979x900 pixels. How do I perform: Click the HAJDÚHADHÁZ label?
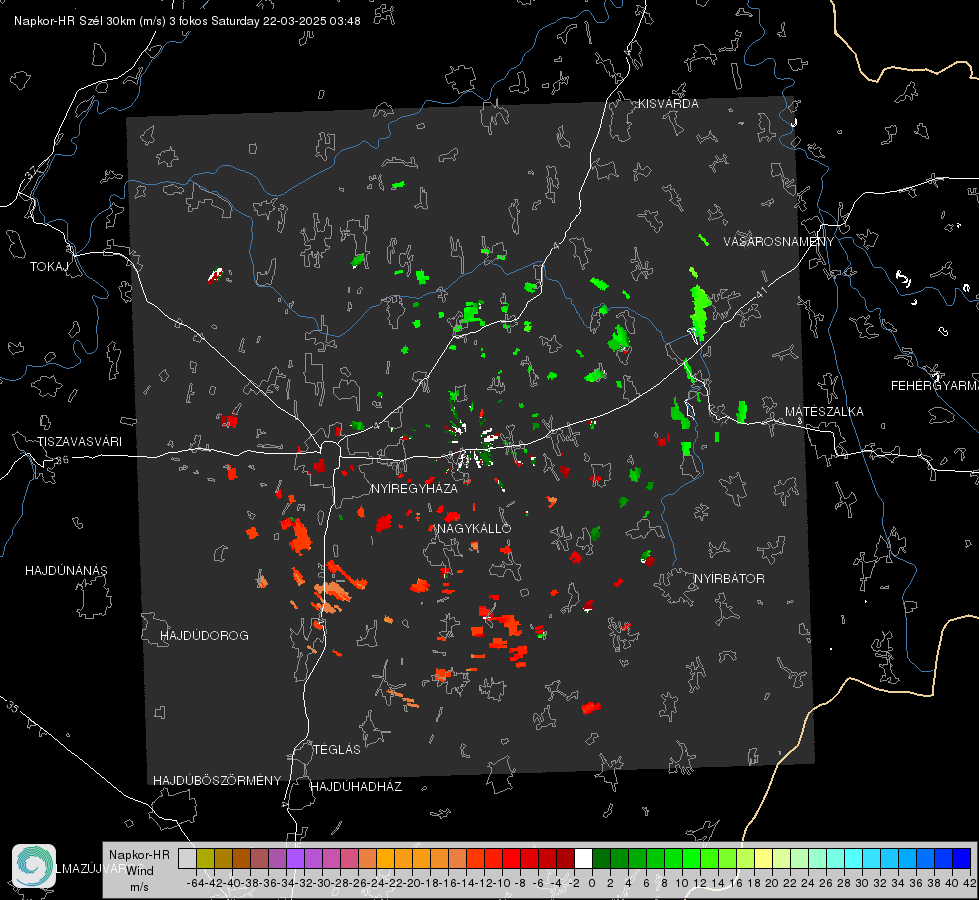356,786
